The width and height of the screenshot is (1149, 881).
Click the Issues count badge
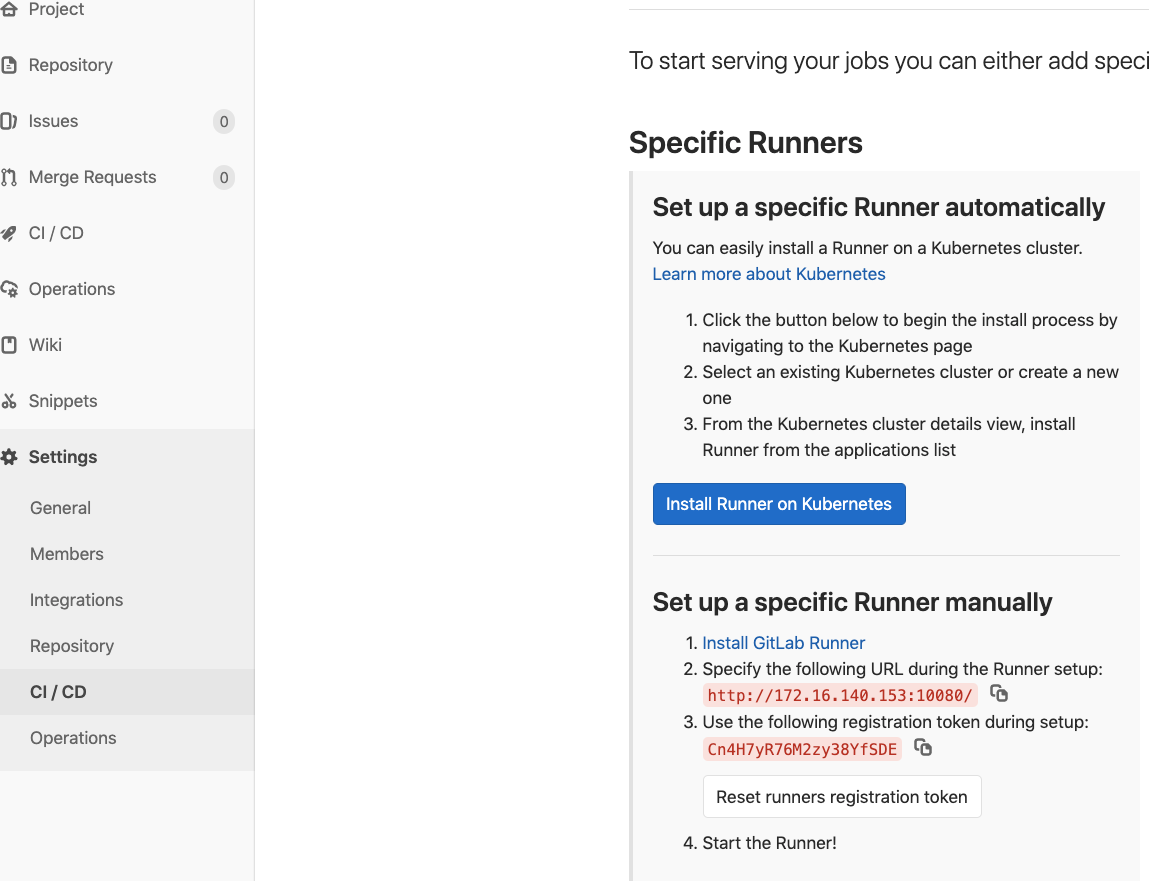[223, 122]
